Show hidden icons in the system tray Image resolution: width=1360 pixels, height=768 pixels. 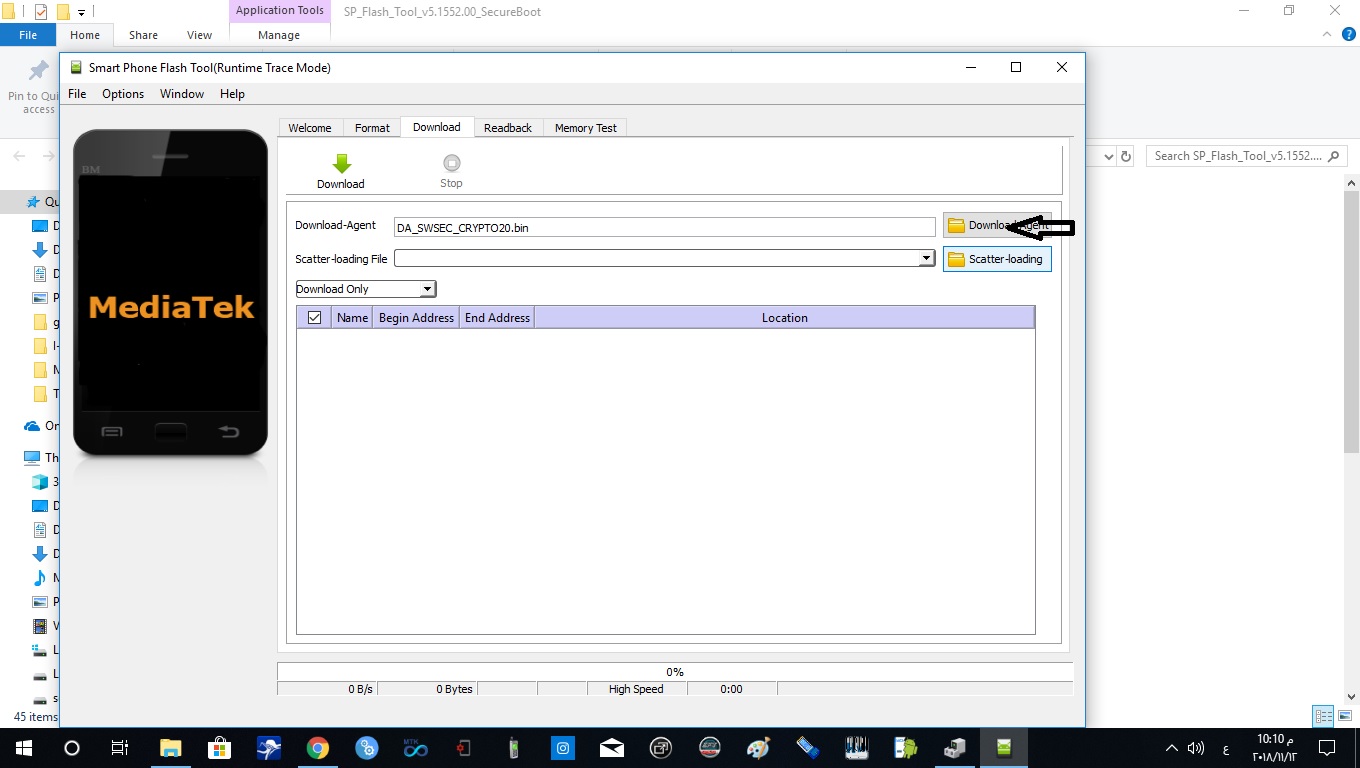(1172, 748)
